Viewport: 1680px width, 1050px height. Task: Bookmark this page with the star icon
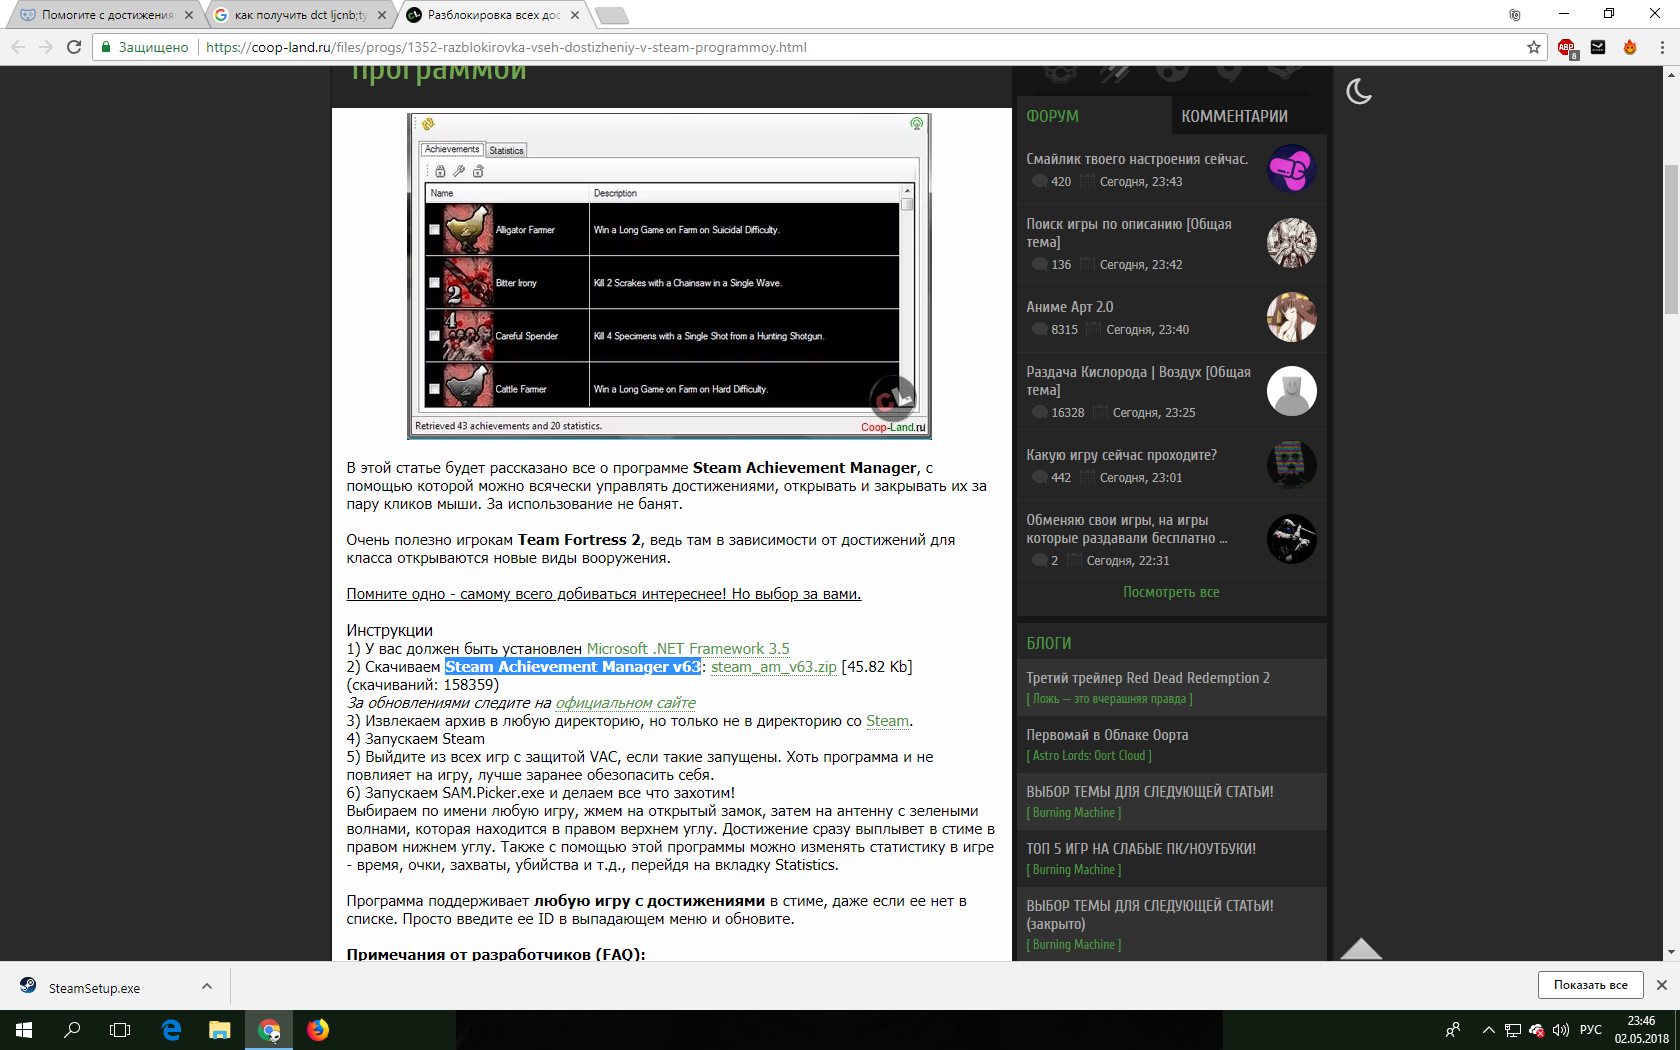[1534, 47]
